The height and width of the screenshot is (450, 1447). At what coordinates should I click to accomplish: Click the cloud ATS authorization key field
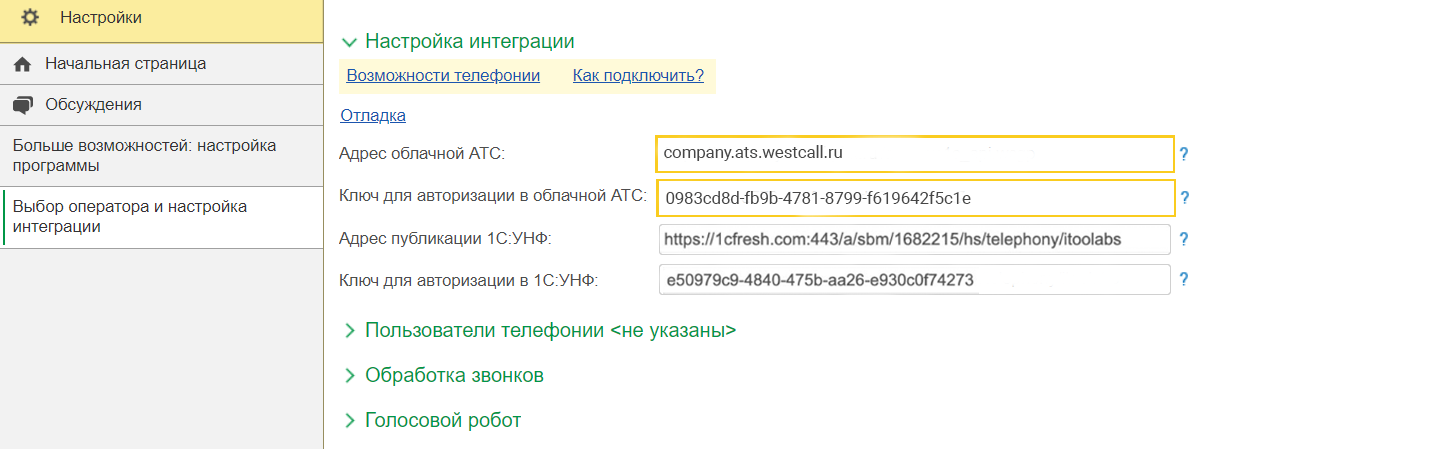click(x=915, y=198)
